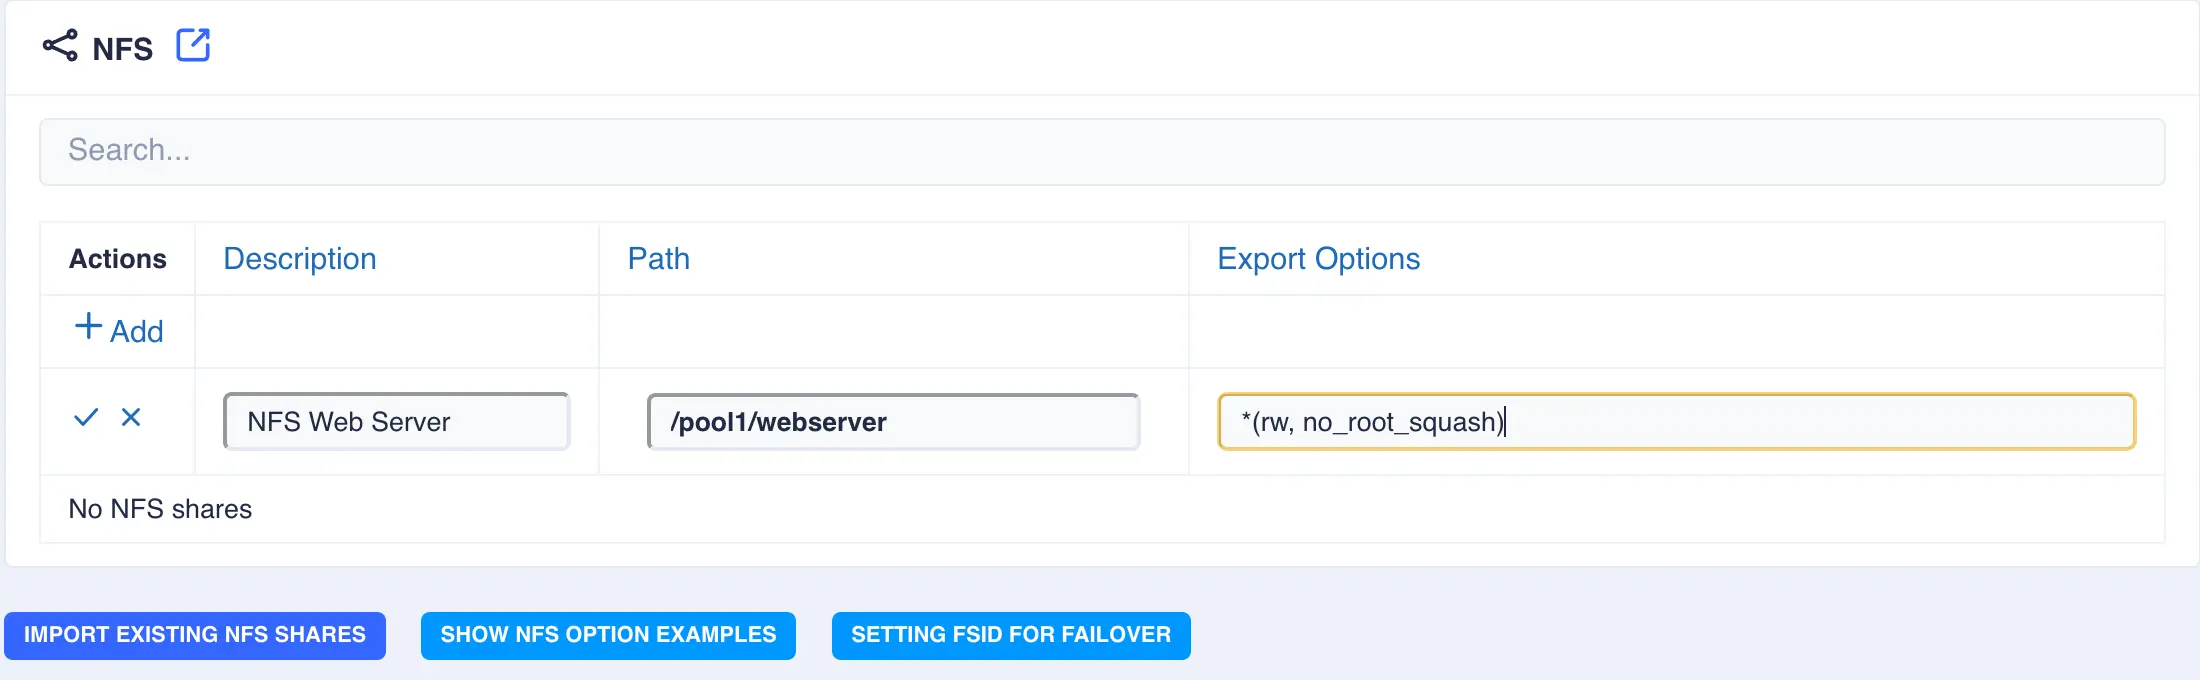2200x680 pixels.
Task: Sort by the Path column header
Action: click(658, 259)
